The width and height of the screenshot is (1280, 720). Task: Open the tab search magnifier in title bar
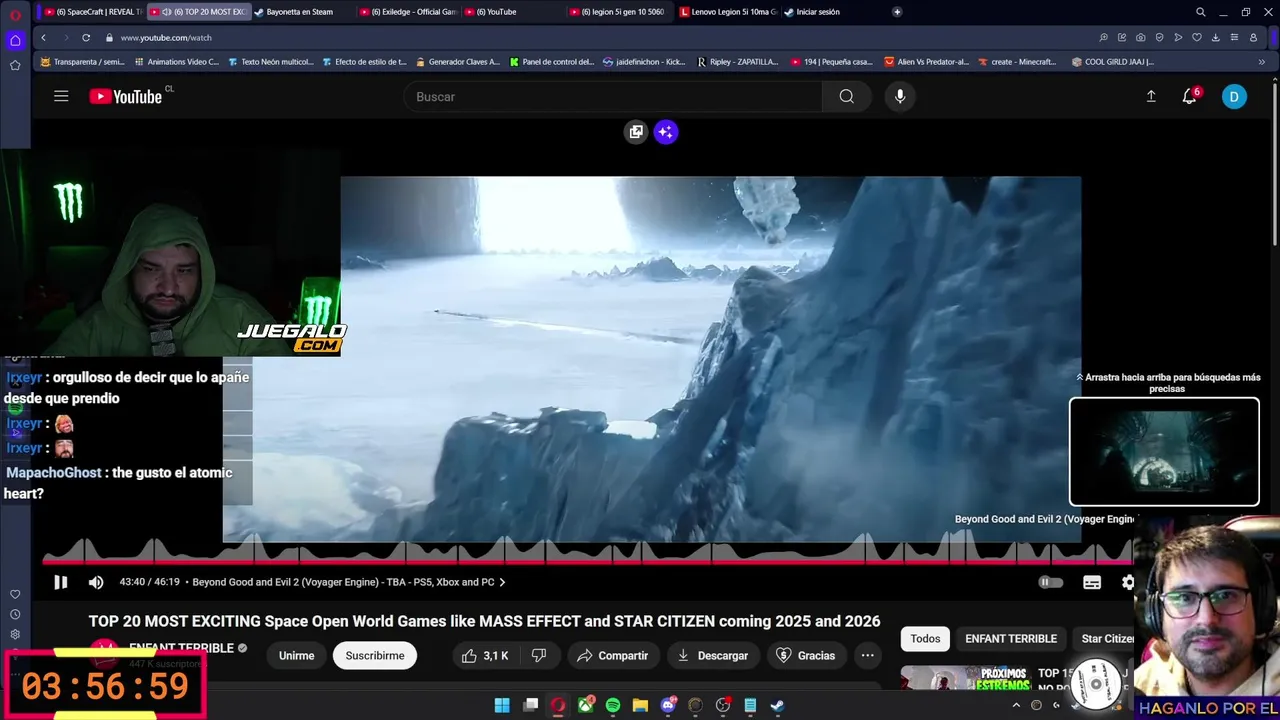coord(1200,12)
